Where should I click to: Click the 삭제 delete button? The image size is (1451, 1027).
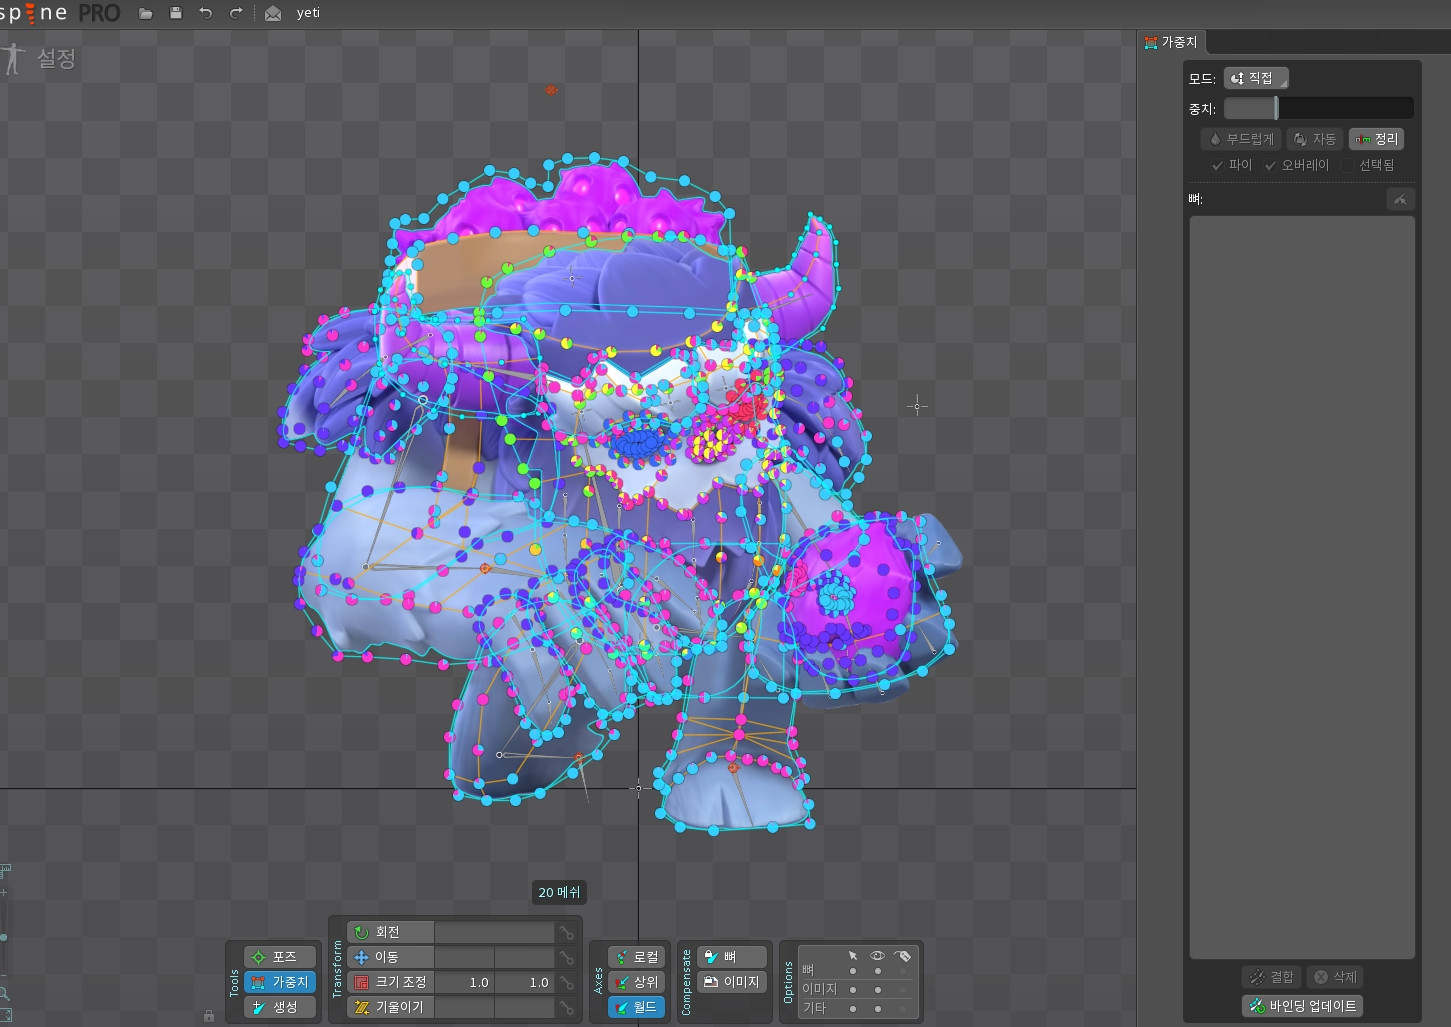1335,977
